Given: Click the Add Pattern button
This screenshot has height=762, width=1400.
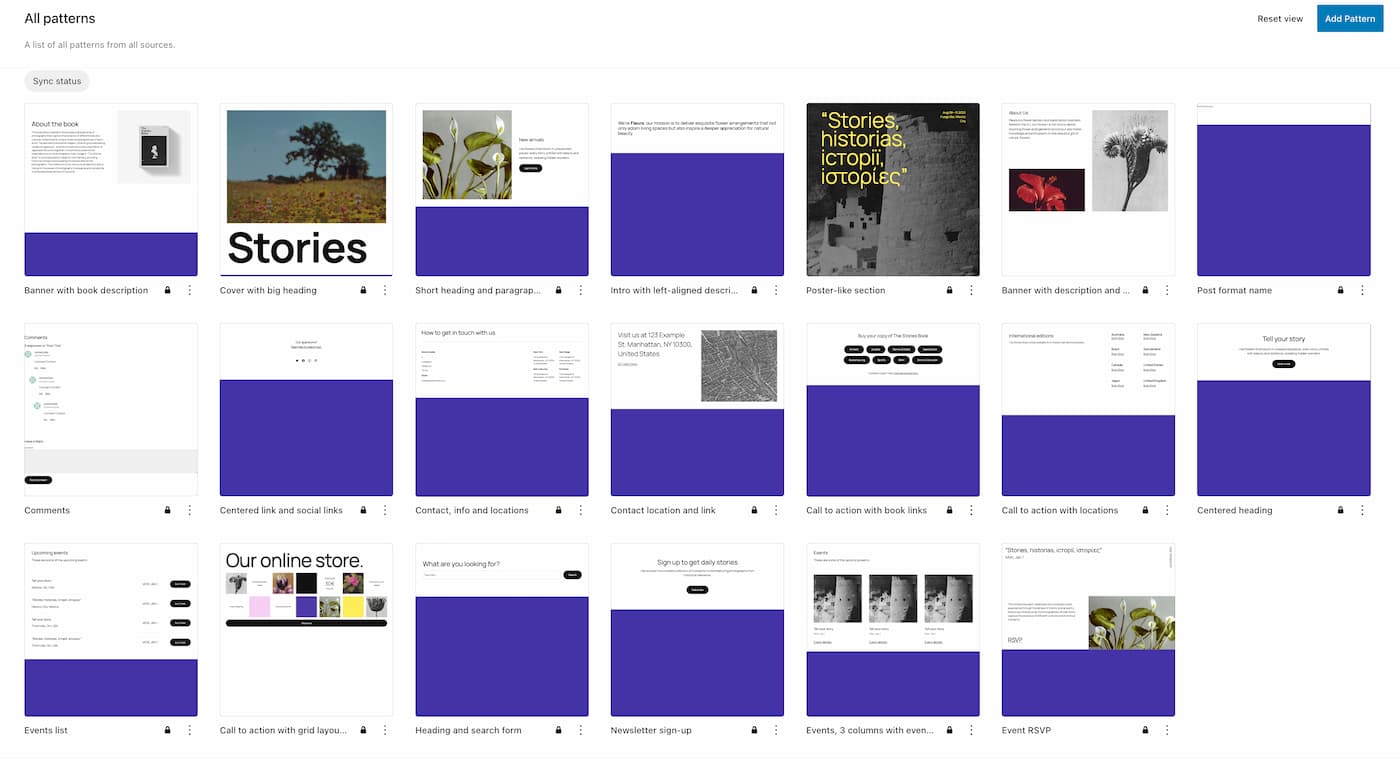Looking at the screenshot, I should click(1349, 18).
